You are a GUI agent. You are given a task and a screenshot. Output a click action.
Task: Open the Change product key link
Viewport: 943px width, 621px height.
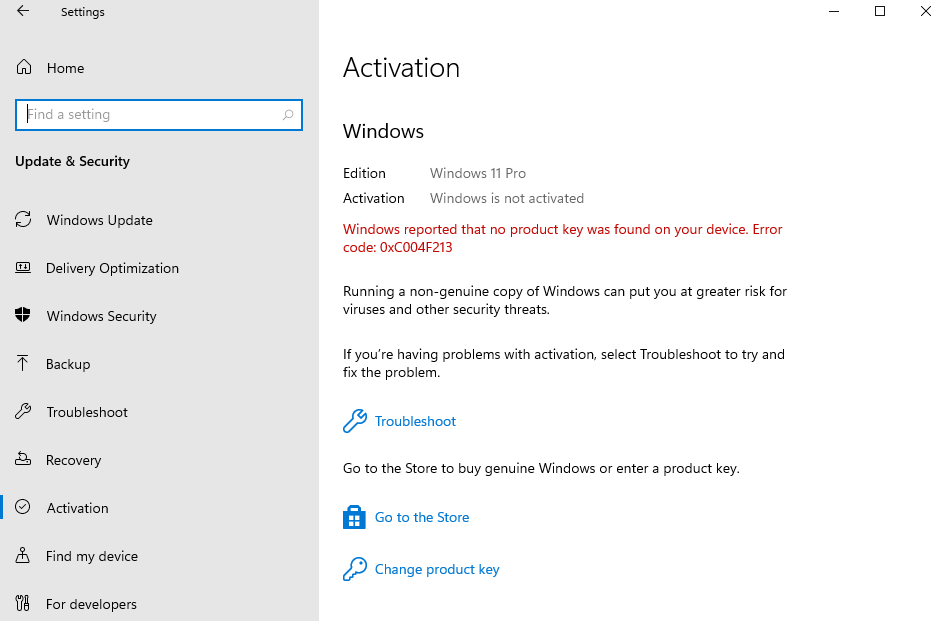[437, 569]
